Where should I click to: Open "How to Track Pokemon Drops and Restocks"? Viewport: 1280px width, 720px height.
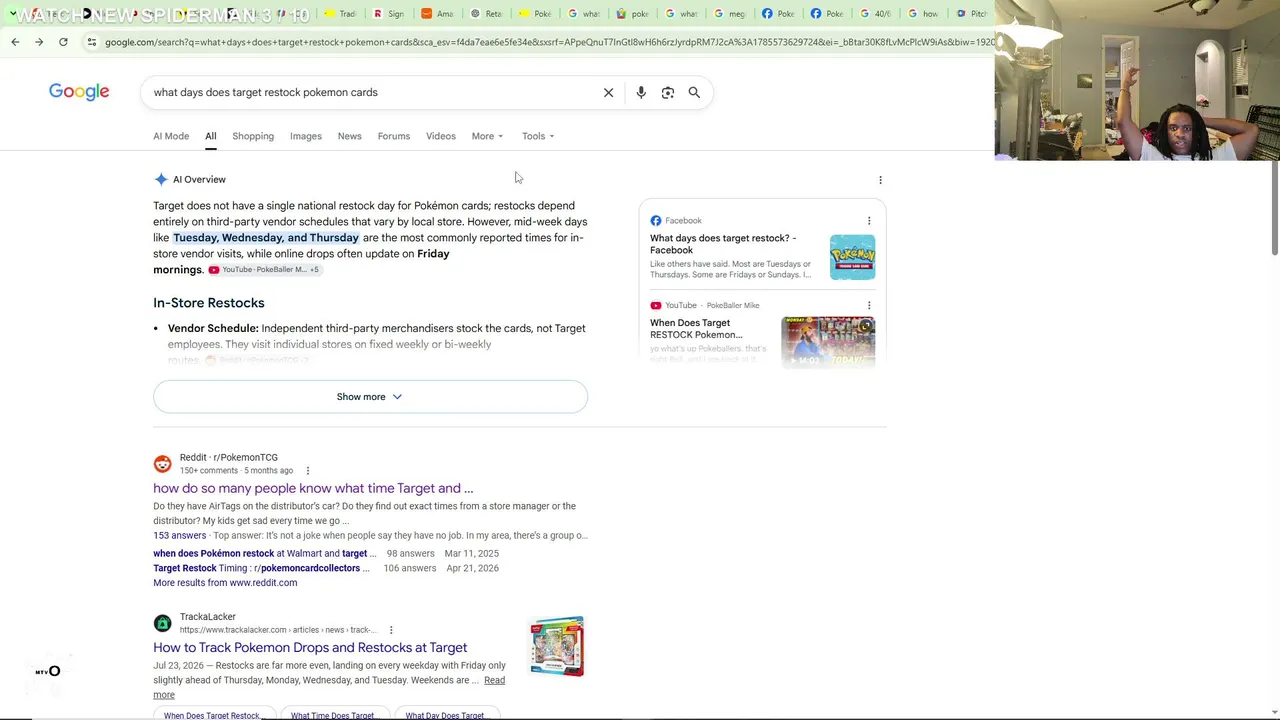(310, 647)
